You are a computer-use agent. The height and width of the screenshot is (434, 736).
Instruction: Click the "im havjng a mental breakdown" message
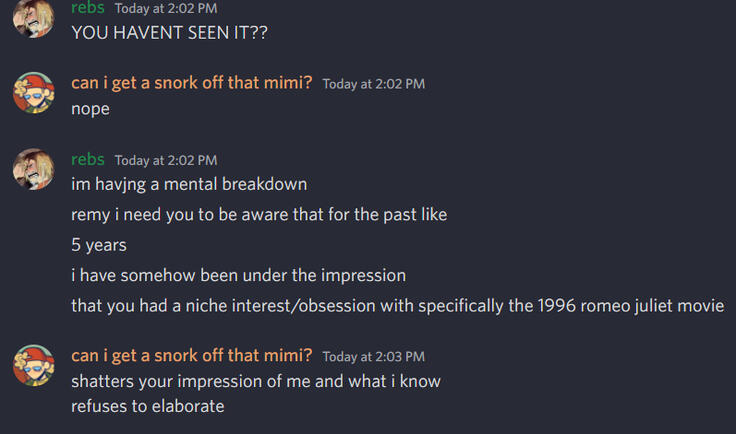click(x=189, y=184)
